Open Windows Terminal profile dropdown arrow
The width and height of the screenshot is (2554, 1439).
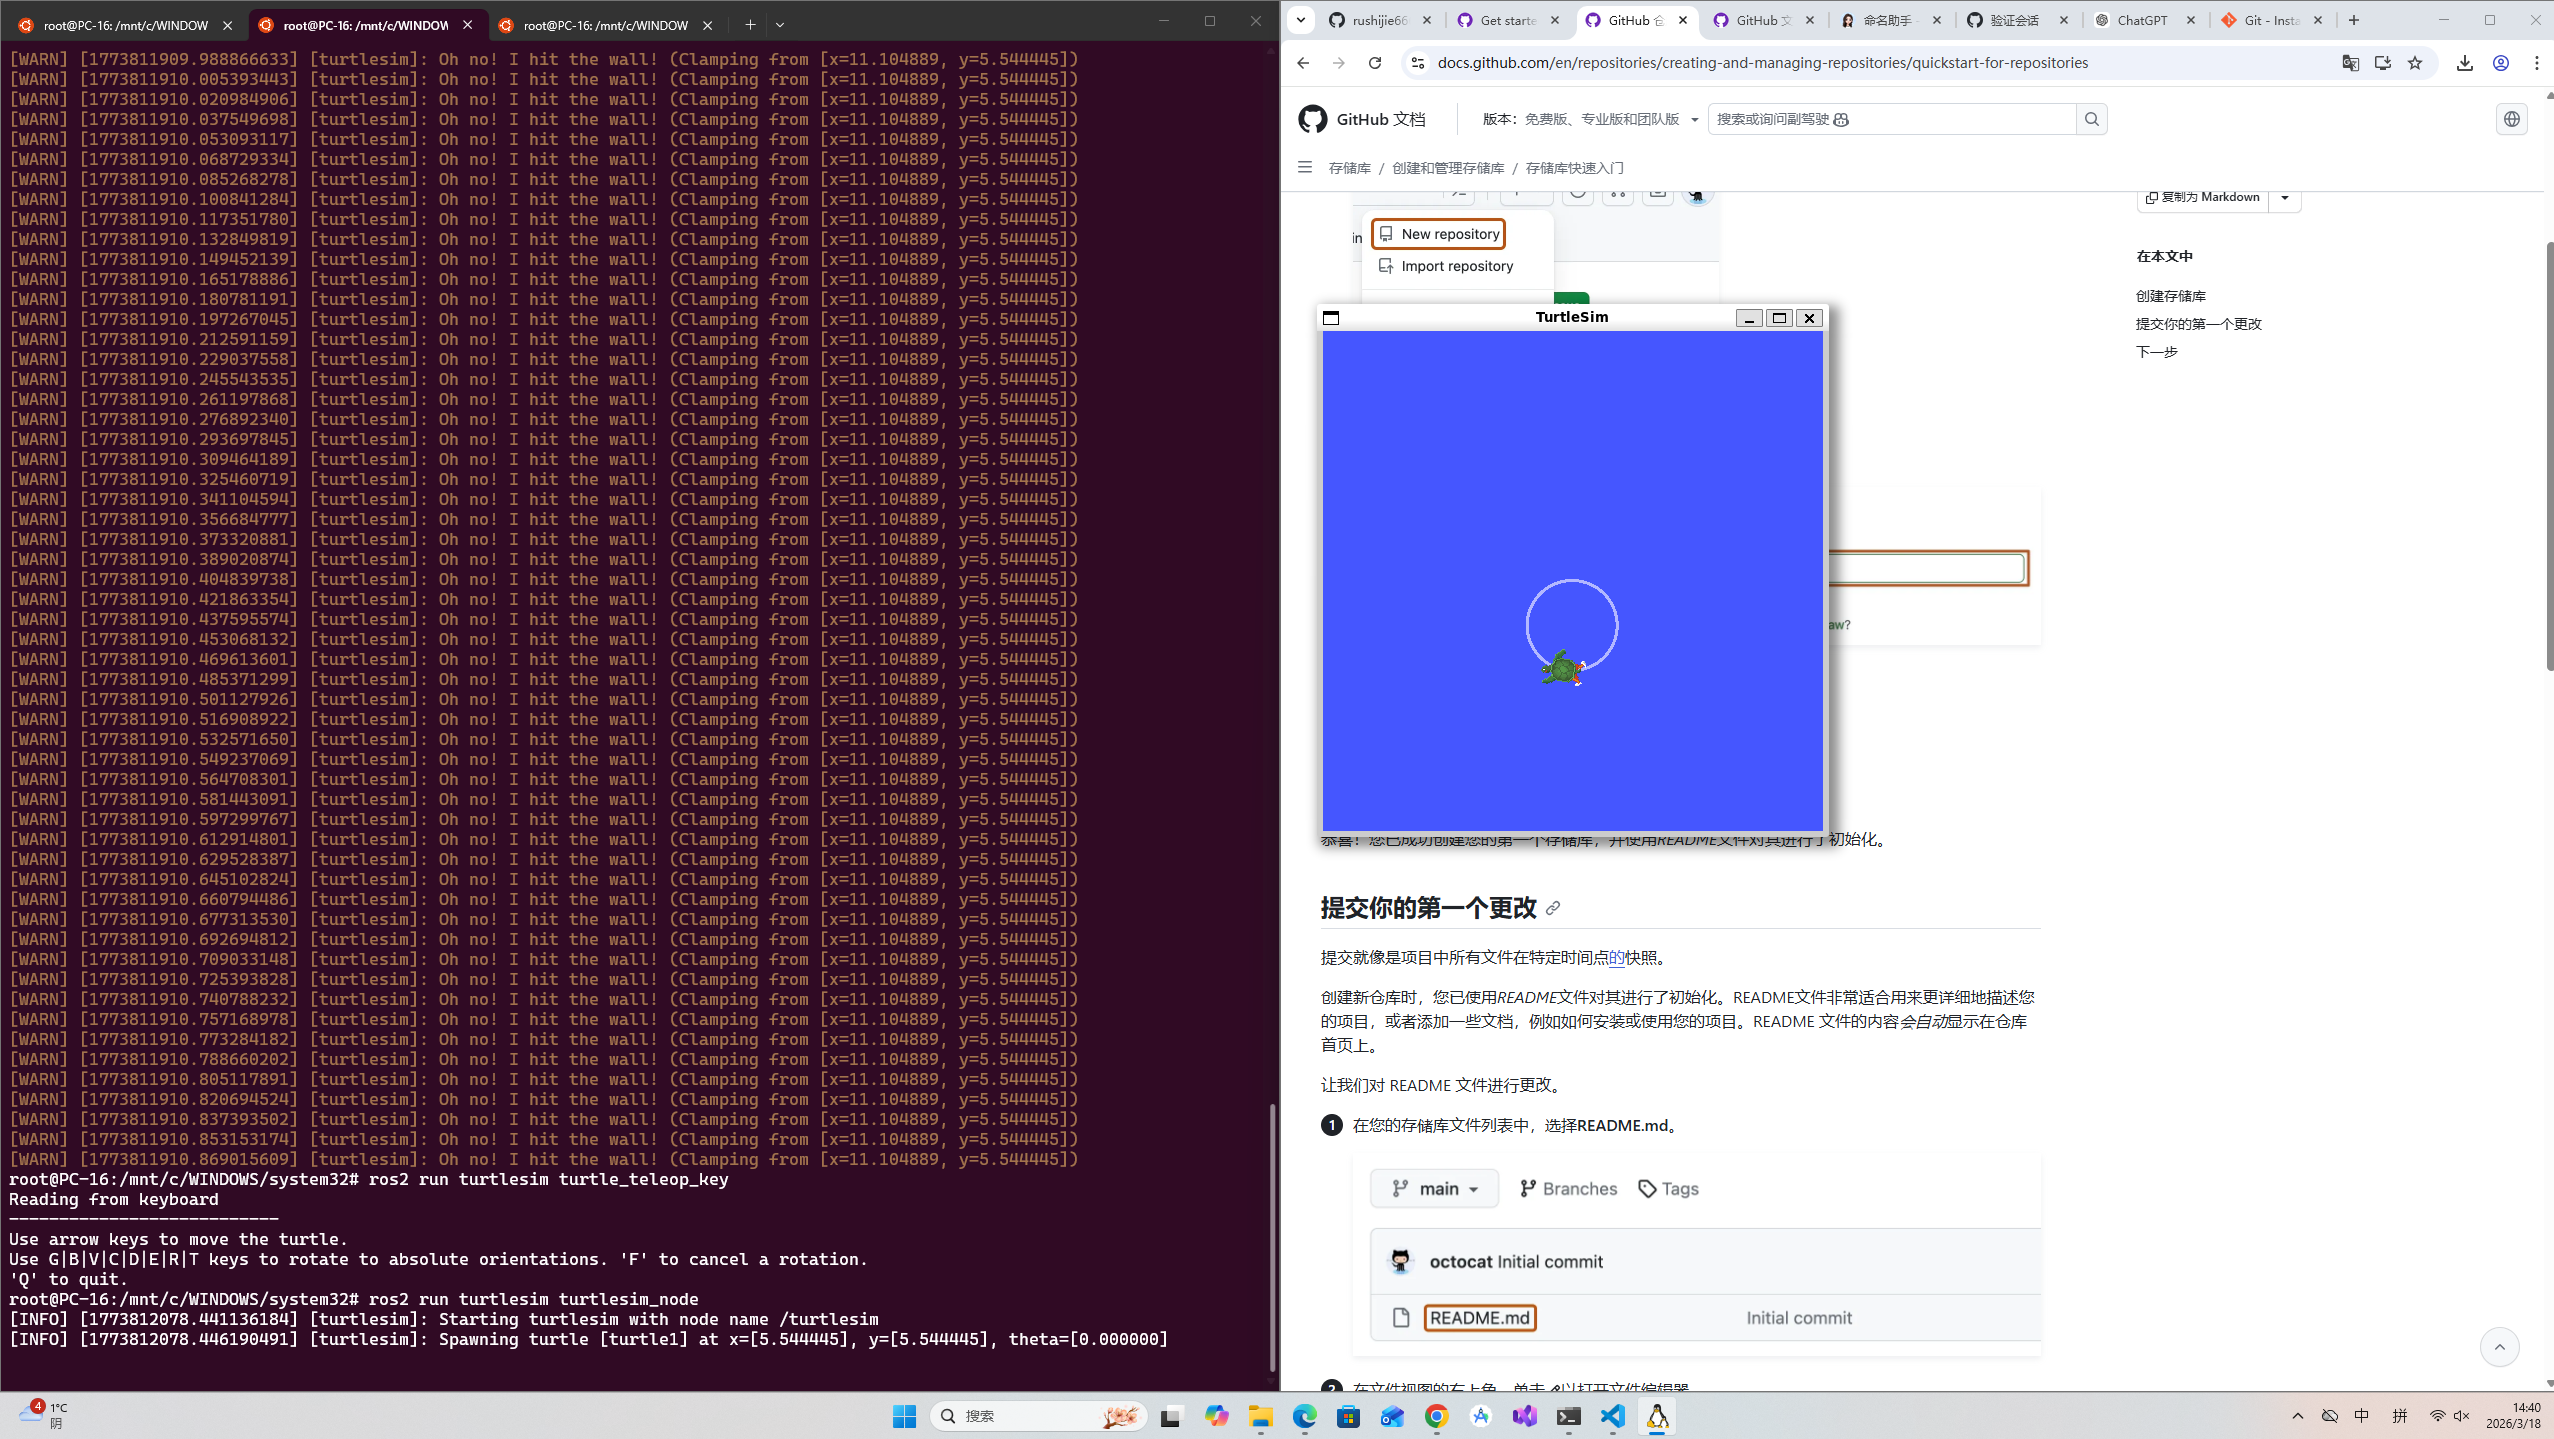coord(780,25)
